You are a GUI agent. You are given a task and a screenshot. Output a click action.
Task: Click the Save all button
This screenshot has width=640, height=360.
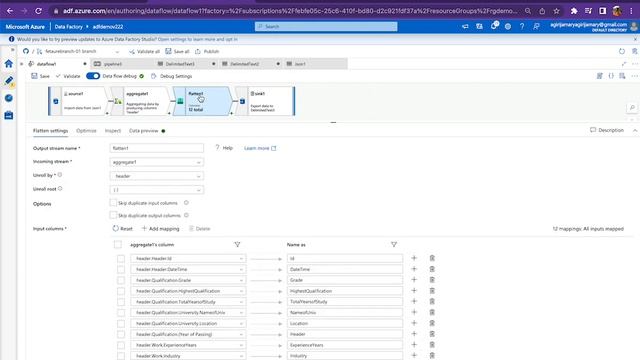(177, 51)
